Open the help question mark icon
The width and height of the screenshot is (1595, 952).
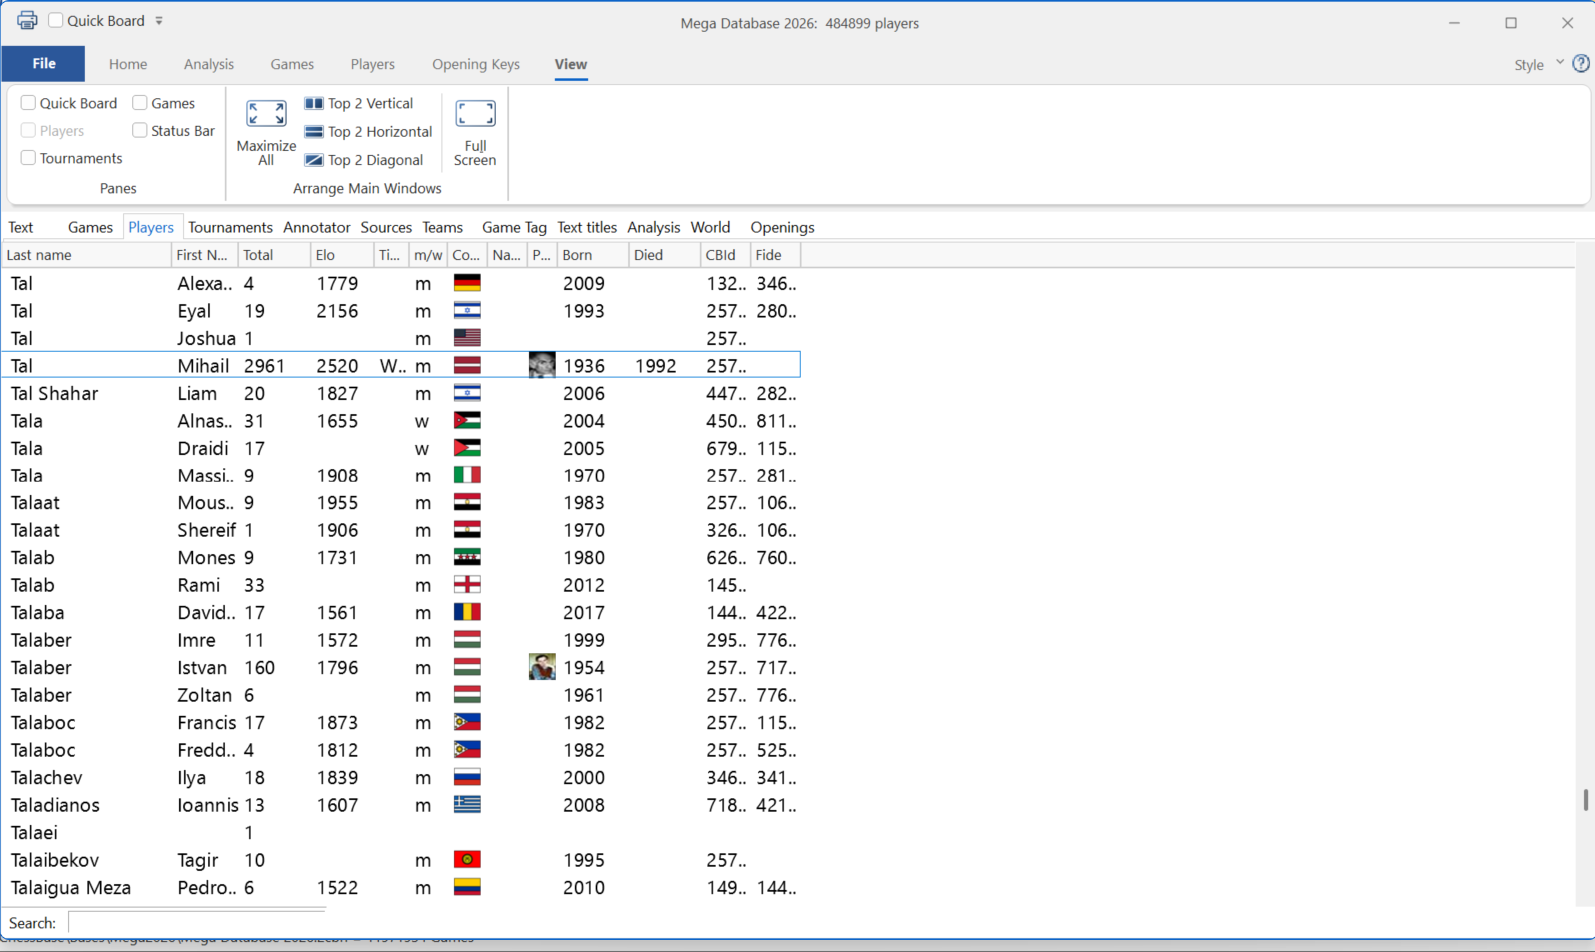coord(1581,63)
